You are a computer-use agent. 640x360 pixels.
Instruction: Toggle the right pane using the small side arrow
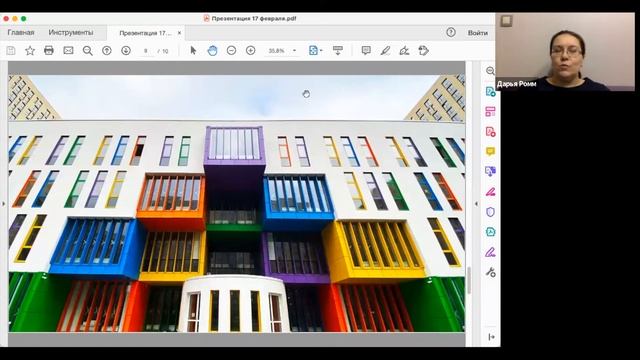pyautogui.click(x=476, y=204)
